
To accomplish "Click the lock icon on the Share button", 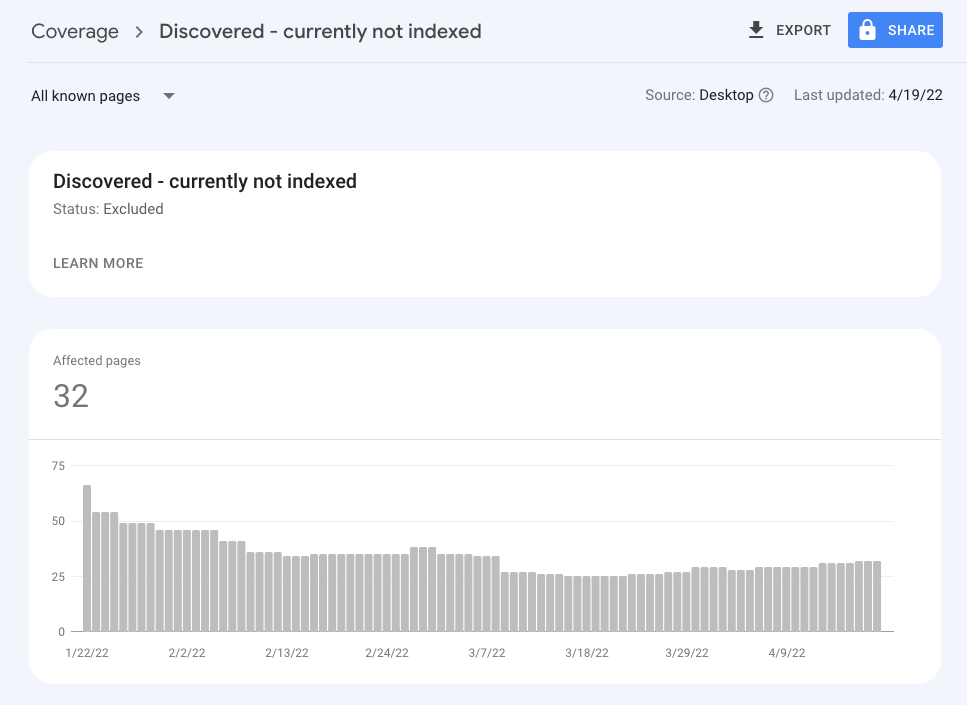I will tap(866, 30).
